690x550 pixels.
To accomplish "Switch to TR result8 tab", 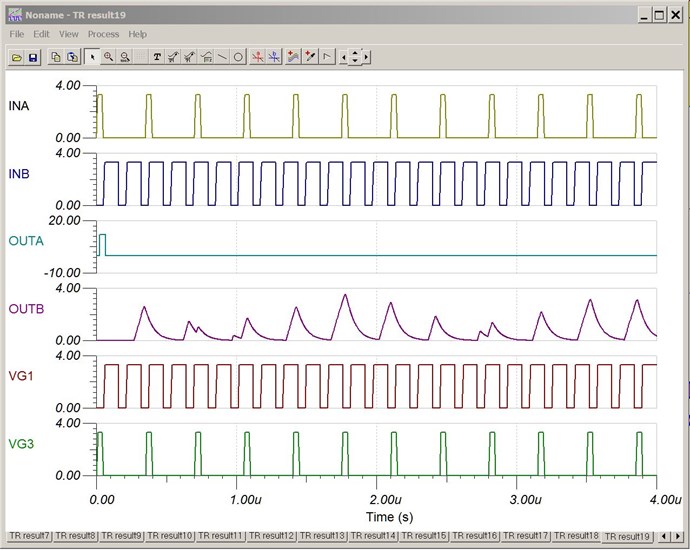I will [76, 536].
